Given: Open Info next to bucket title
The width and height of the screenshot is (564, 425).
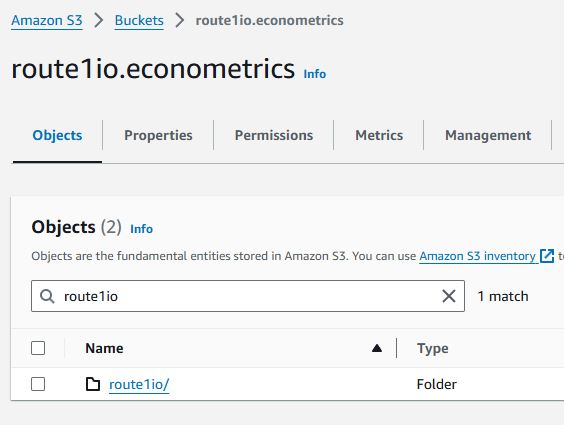Looking at the screenshot, I should click(x=315, y=74).
